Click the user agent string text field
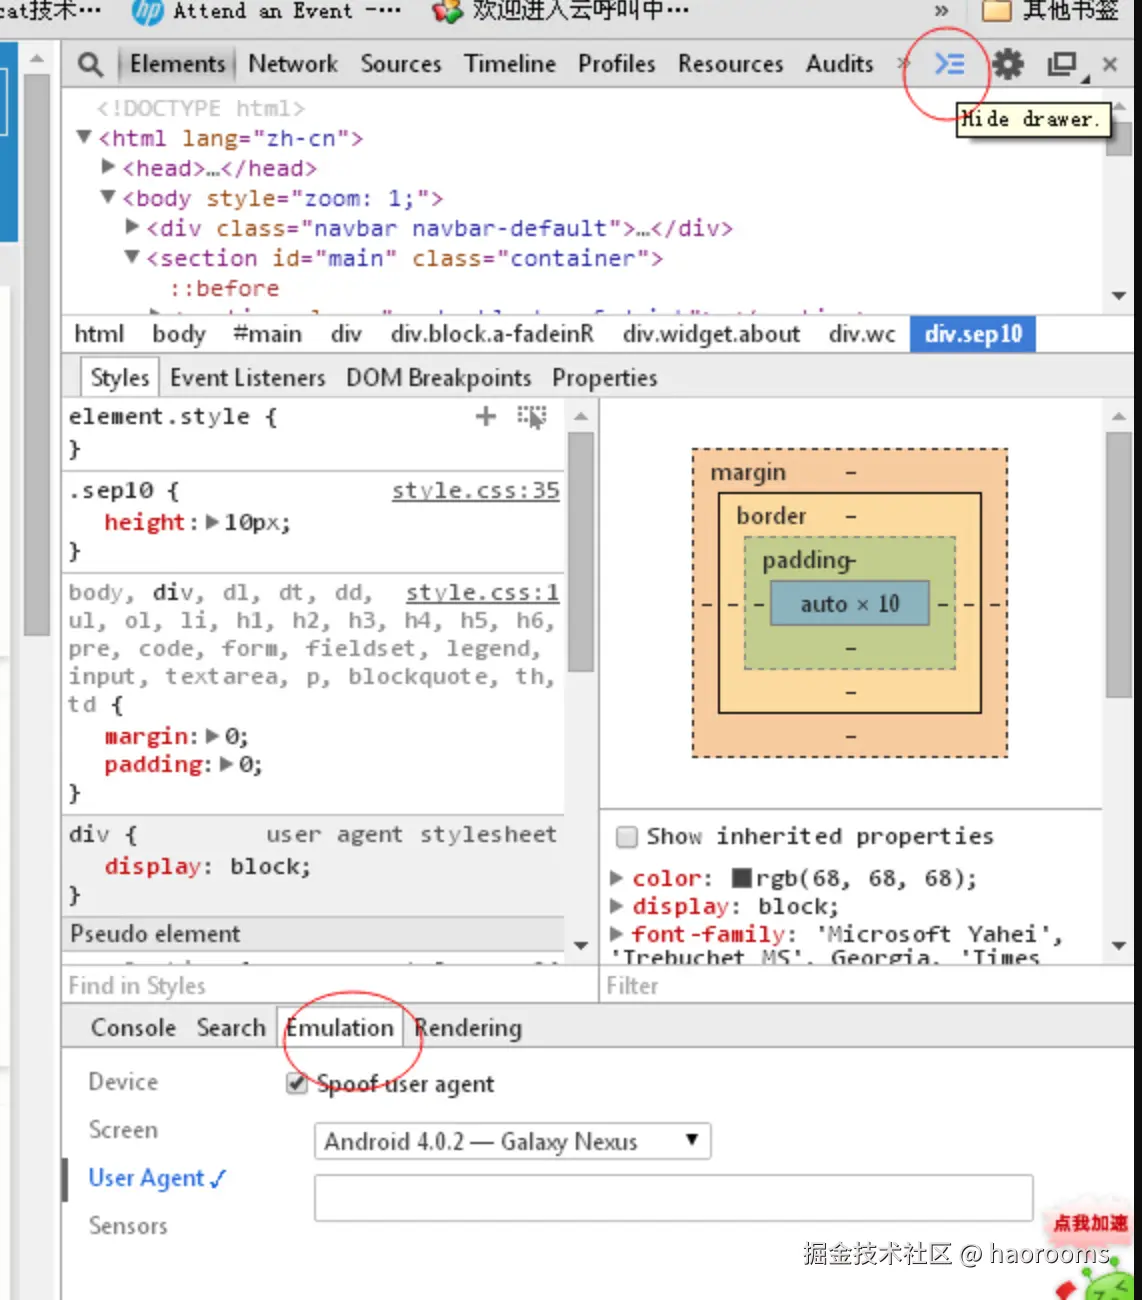The height and width of the screenshot is (1300, 1142). tap(674, 1198)
